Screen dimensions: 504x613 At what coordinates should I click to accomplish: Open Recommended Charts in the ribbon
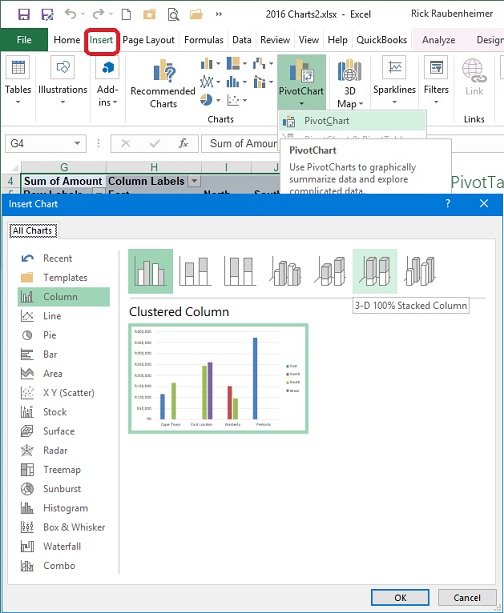(163, 84)
